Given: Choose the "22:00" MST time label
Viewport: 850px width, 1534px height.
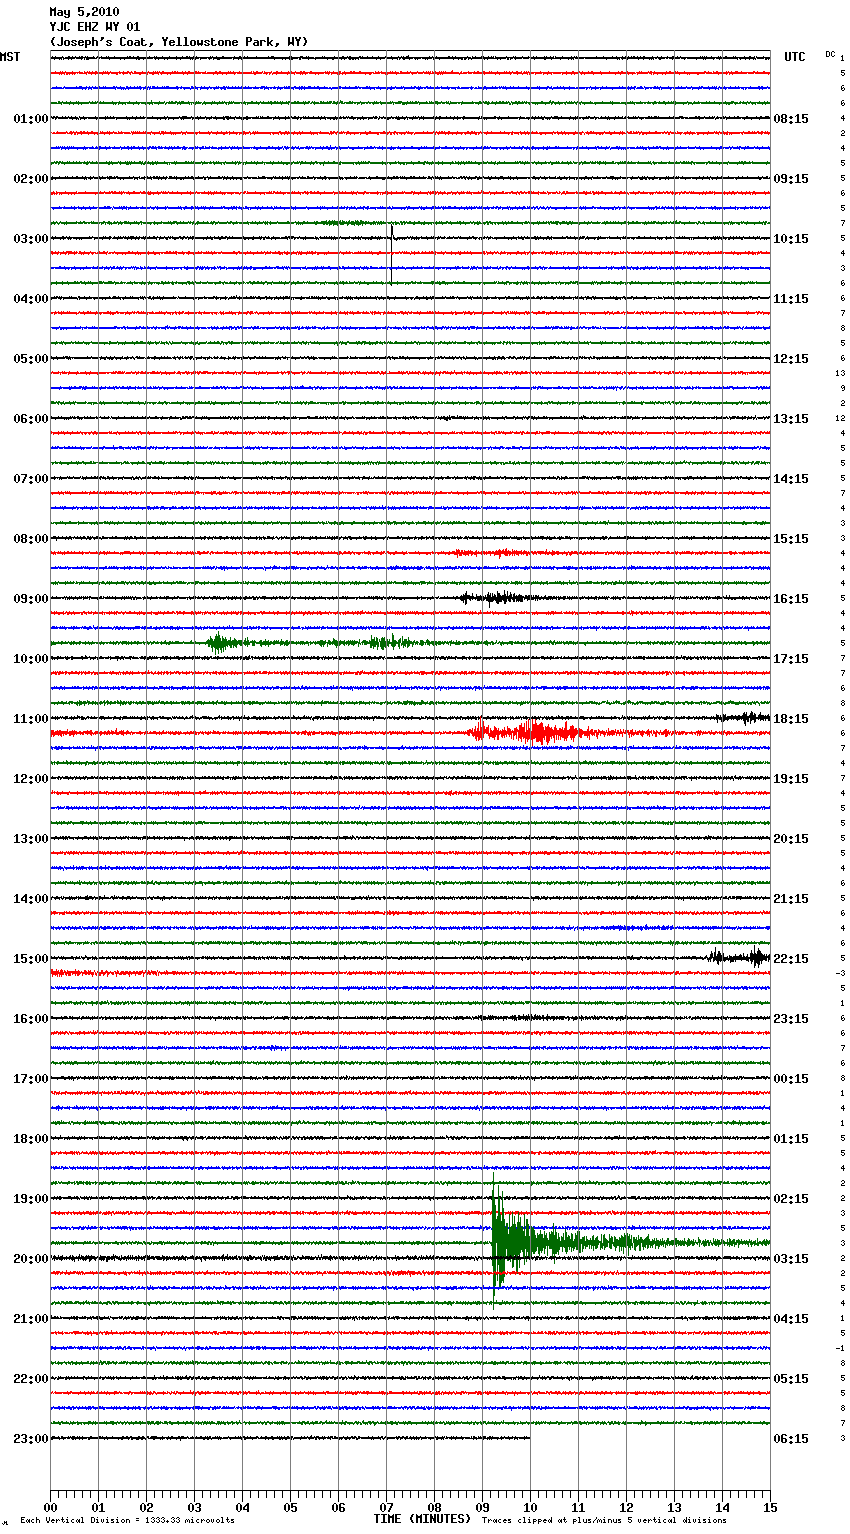Looking at the screenshot, I should [x=31, y=1379].
